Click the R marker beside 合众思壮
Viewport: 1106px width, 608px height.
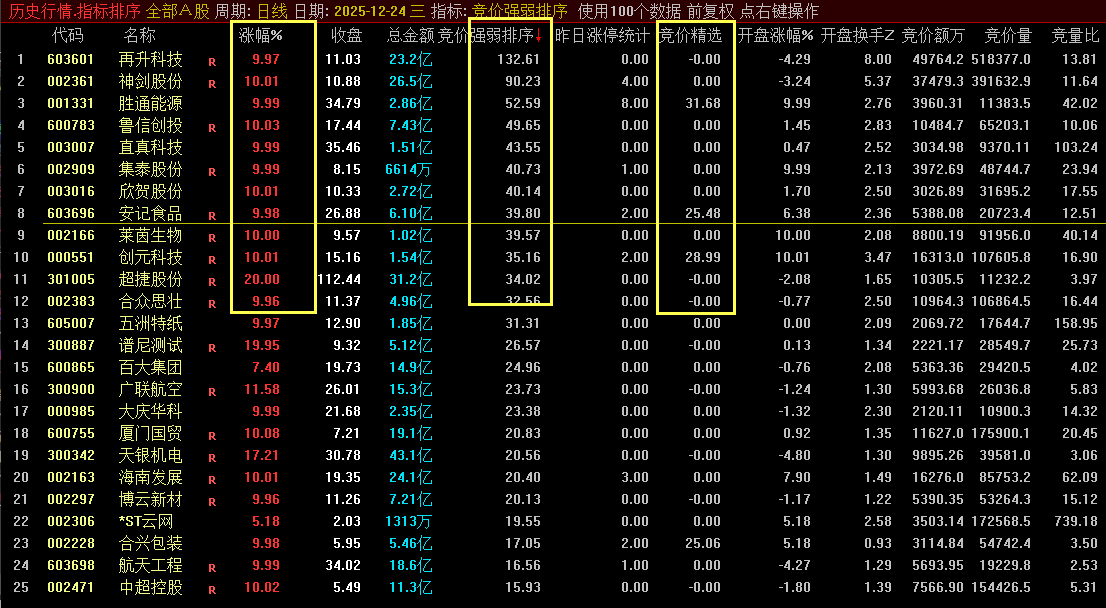(x=212, y=303)
